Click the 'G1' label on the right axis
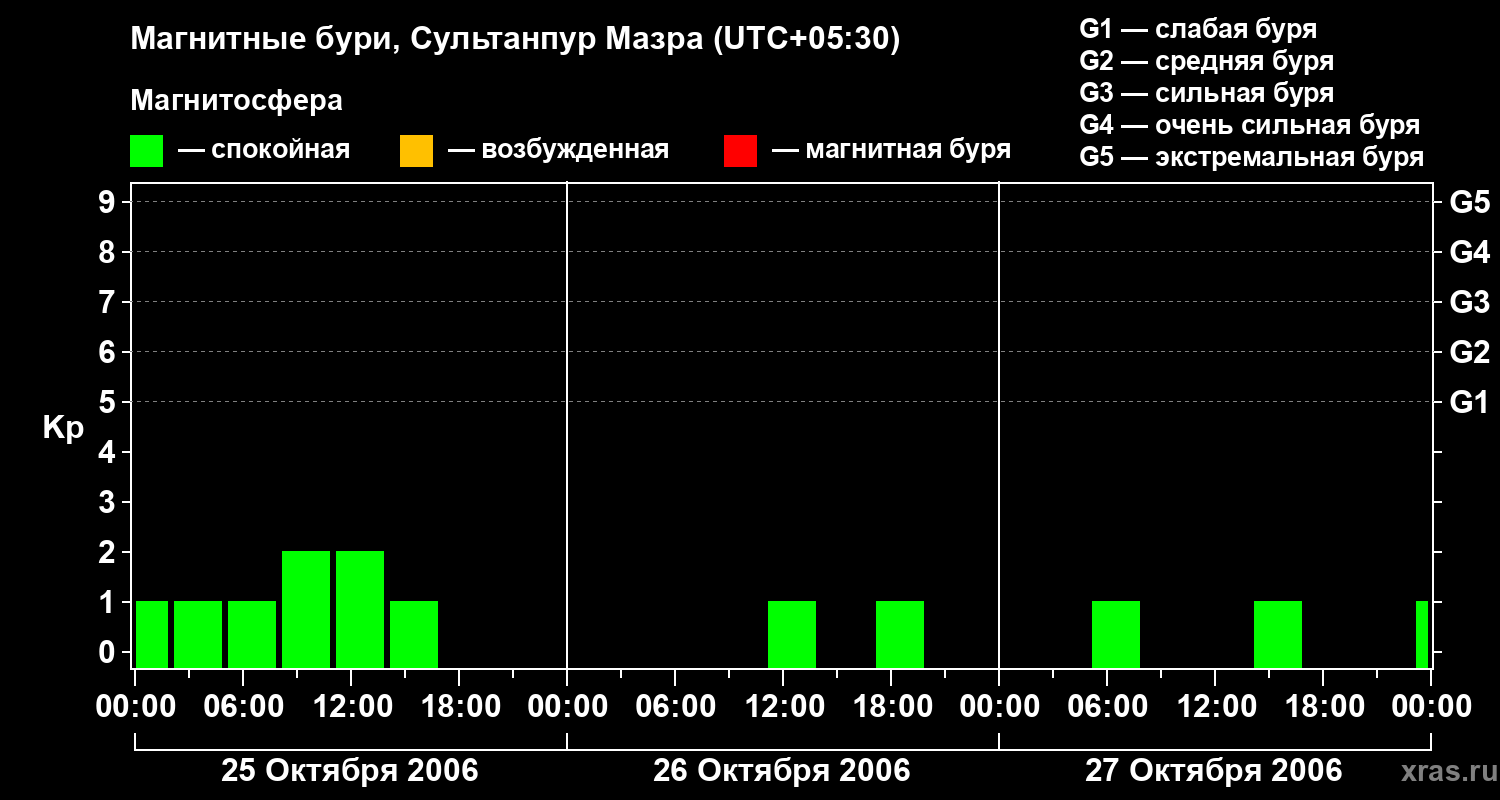Image resolution: width=1500 pixels, height=800 pixels. click(1469, 403)
